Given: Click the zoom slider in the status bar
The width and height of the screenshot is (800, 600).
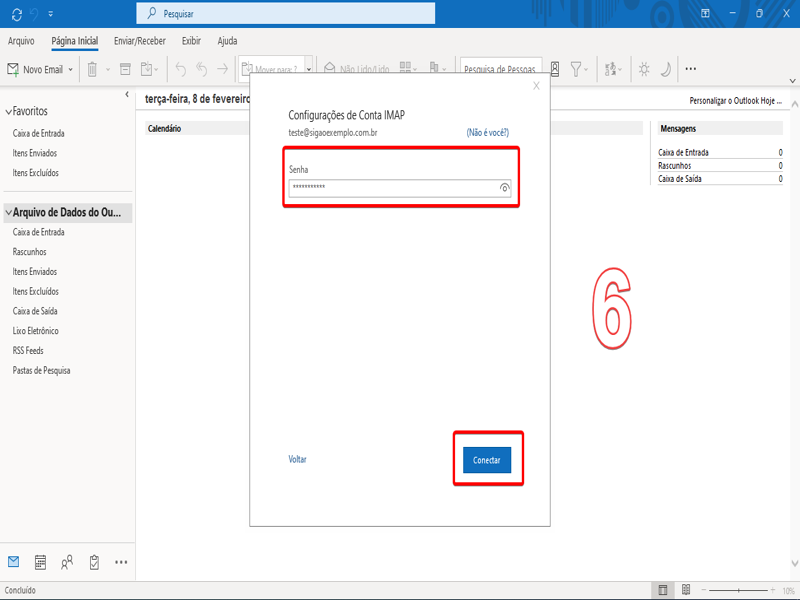Looking at the screenshot, I should click(739, 590).
